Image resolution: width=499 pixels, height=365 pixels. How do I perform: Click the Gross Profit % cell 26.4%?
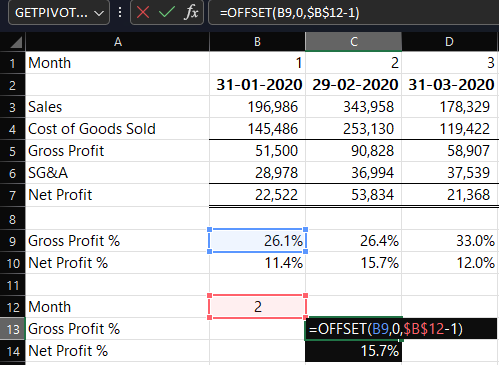pyautogui.click(x=353, y=241)
